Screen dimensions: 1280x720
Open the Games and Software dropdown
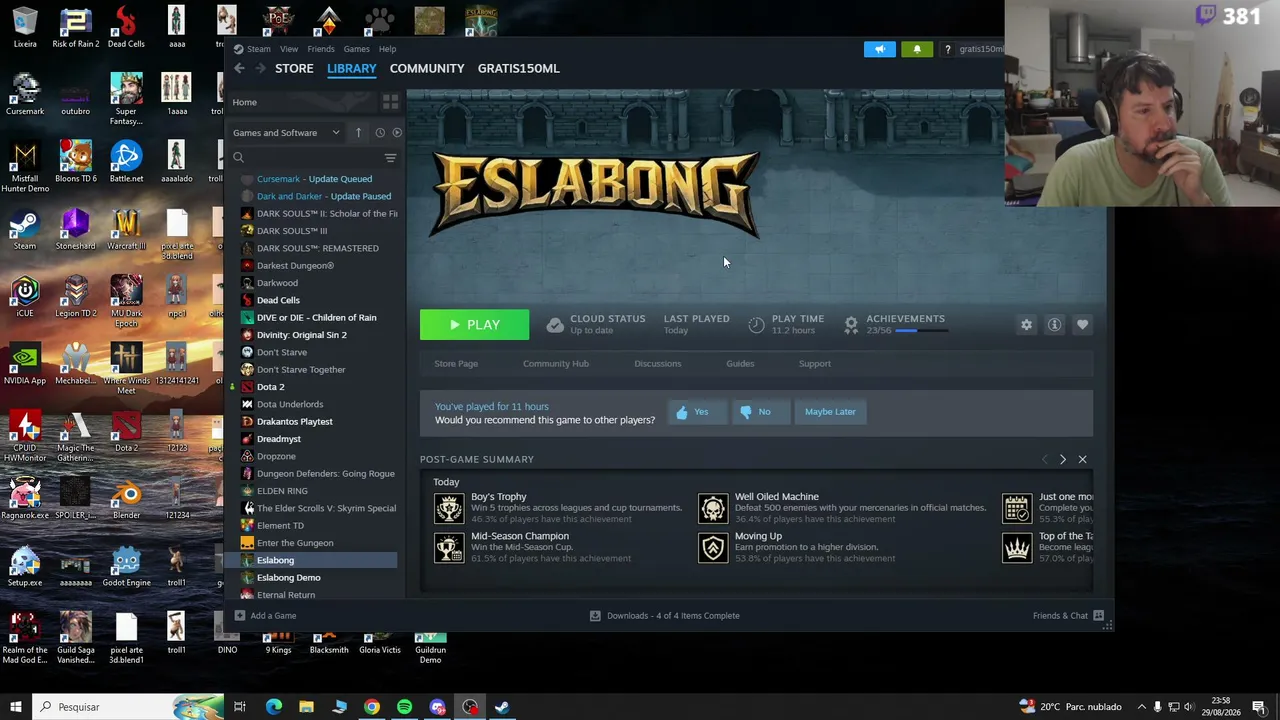tap(286, 133)
